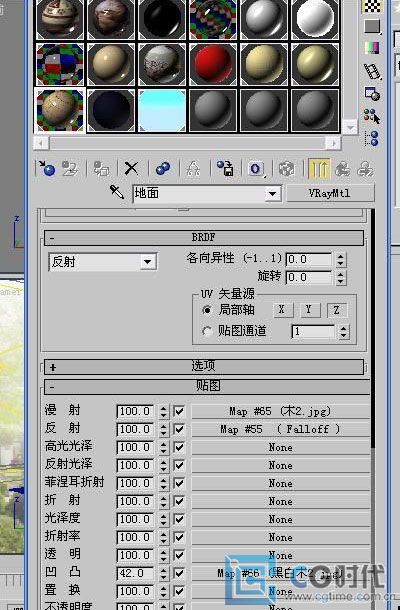Click Go to Parent icon
The width and height of the screenshot is (400, 610).
342,169
